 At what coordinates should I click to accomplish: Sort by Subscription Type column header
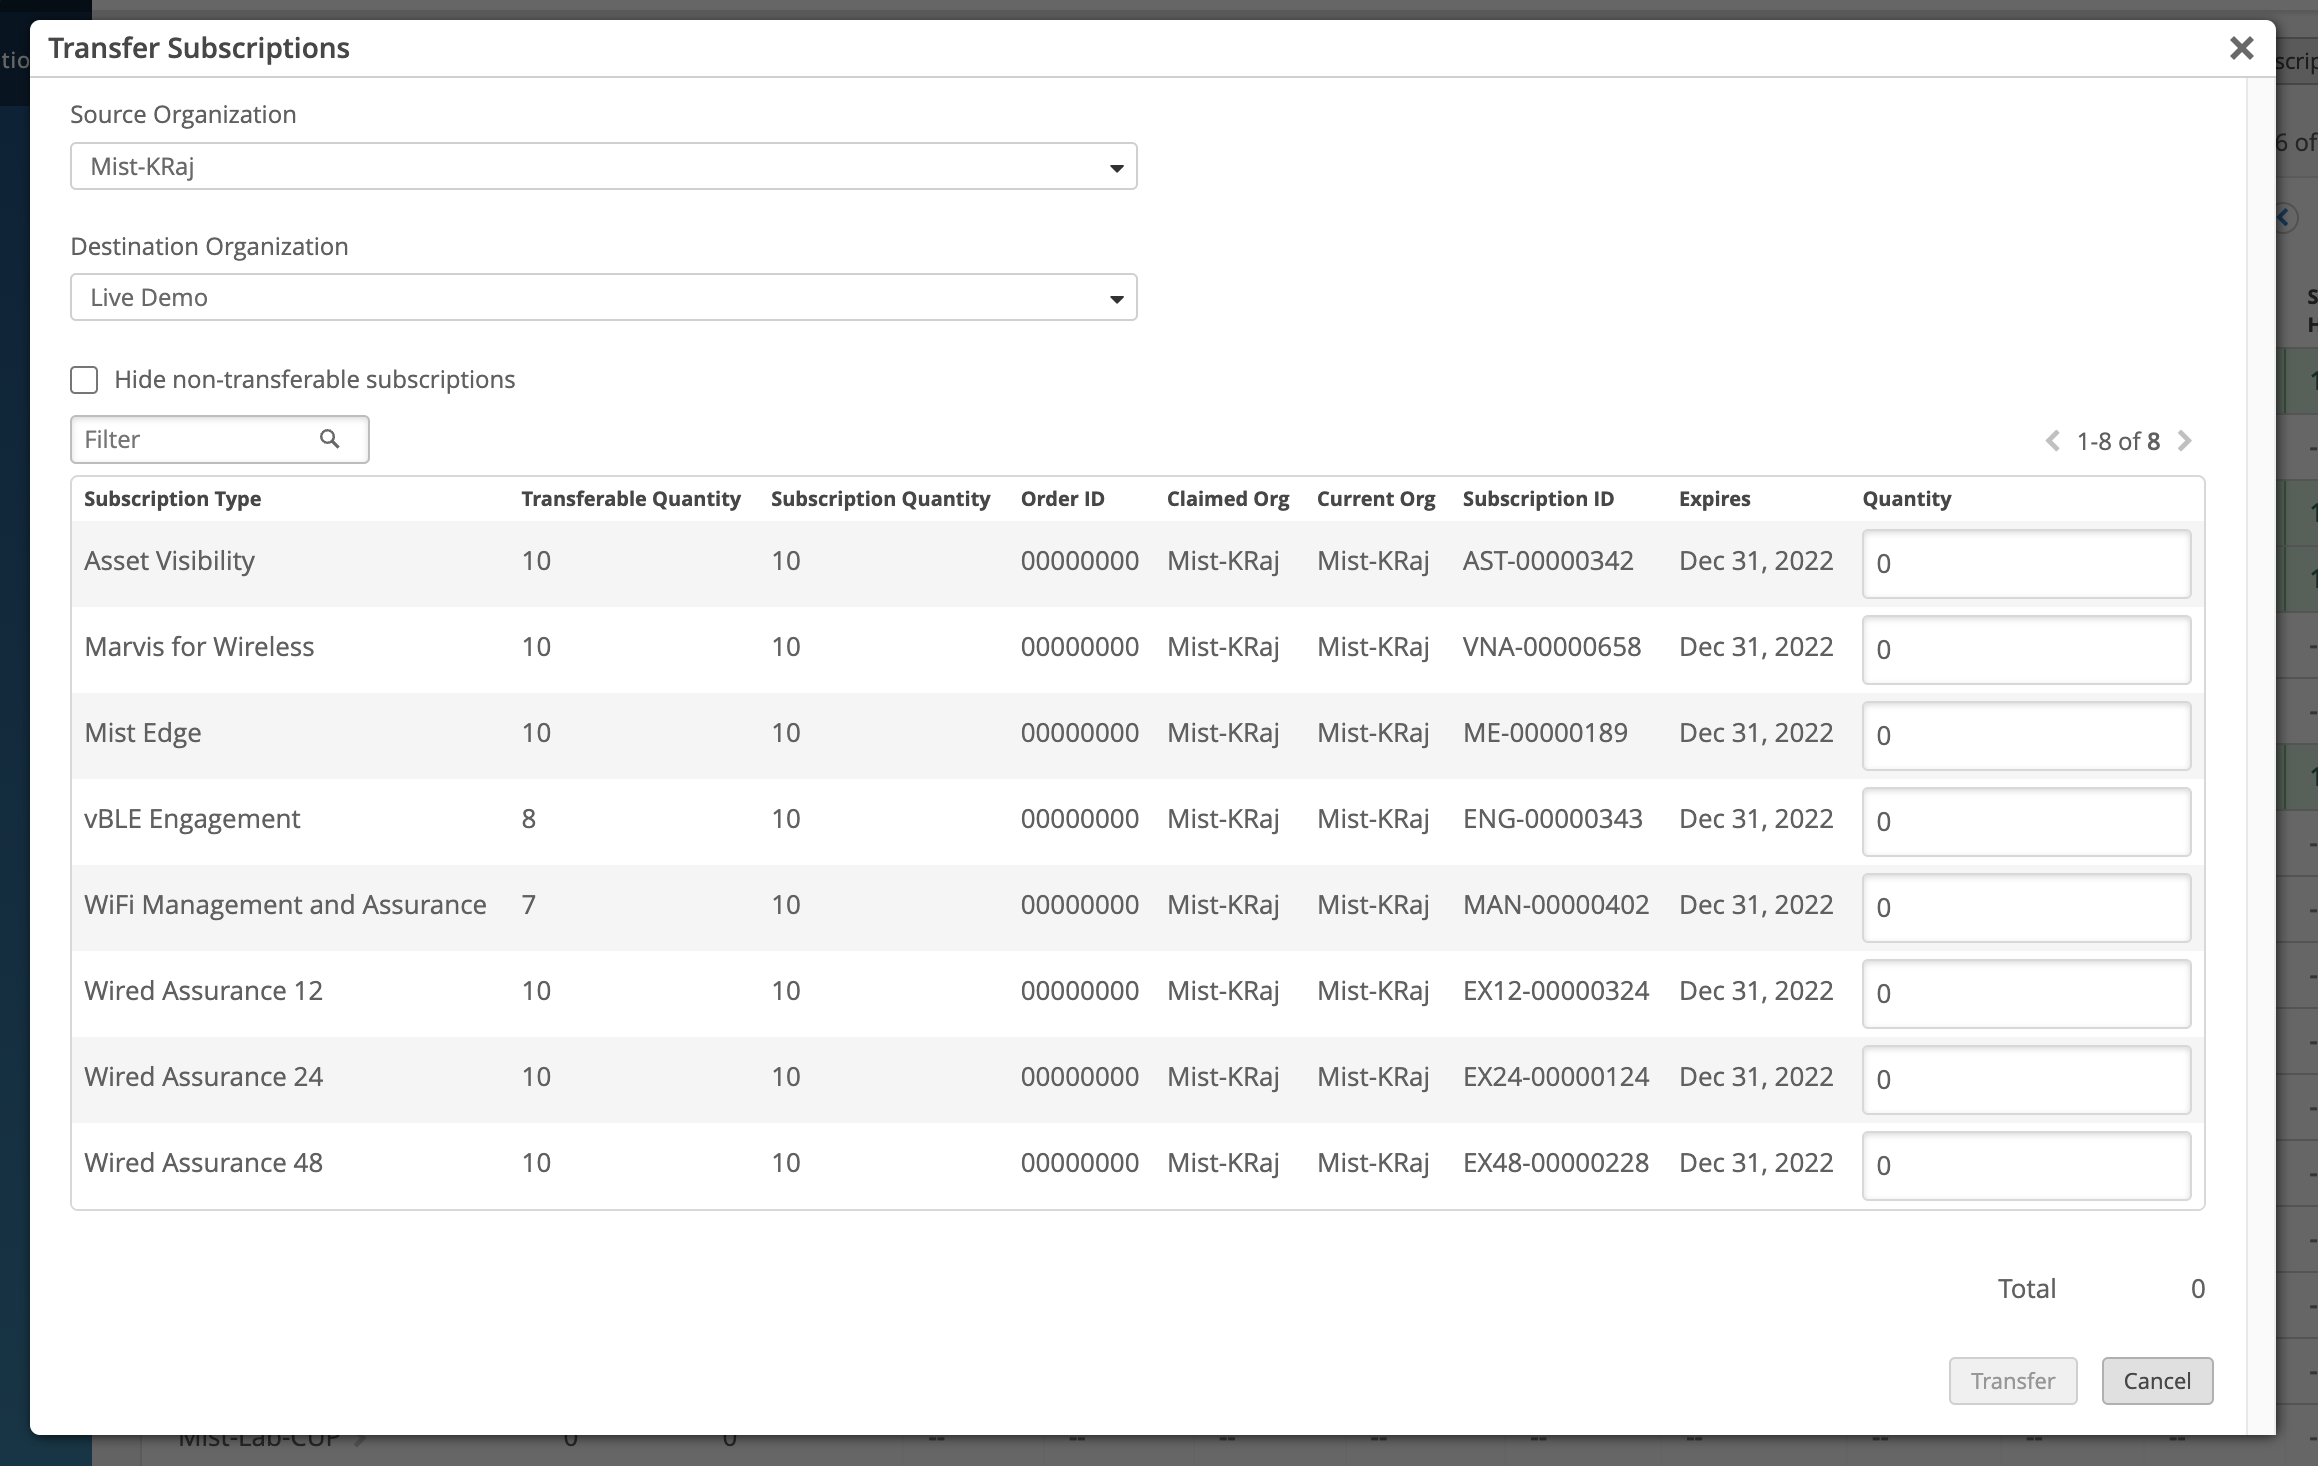click(172, 498)
